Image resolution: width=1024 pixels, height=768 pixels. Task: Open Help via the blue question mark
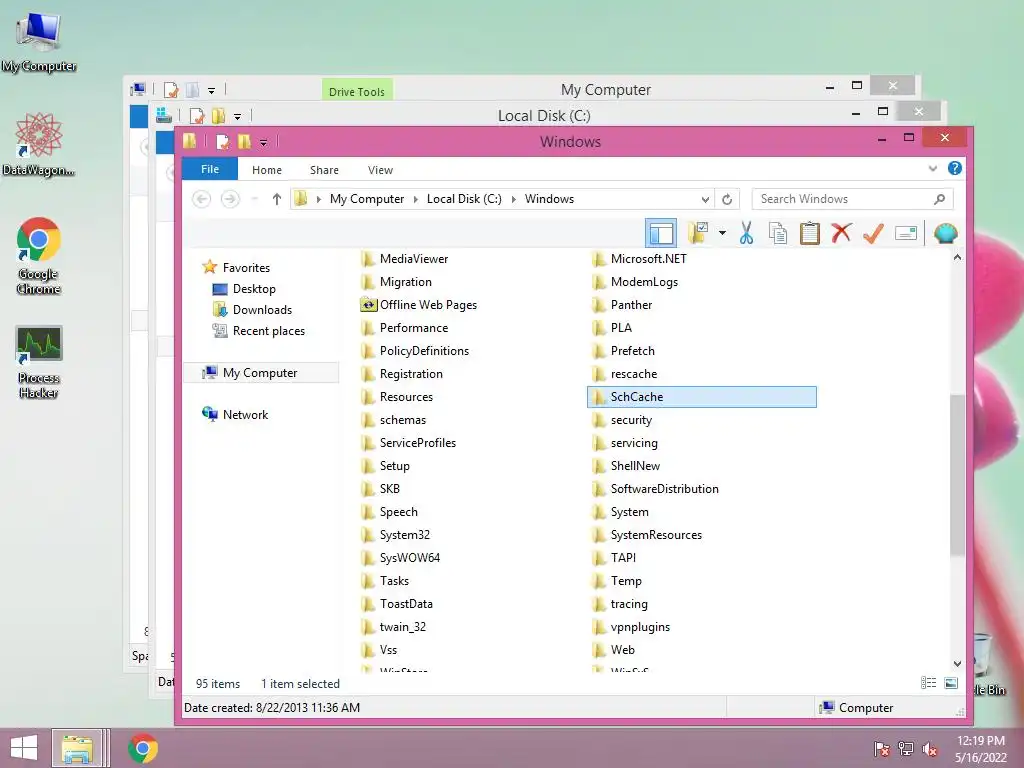[955, 168]
